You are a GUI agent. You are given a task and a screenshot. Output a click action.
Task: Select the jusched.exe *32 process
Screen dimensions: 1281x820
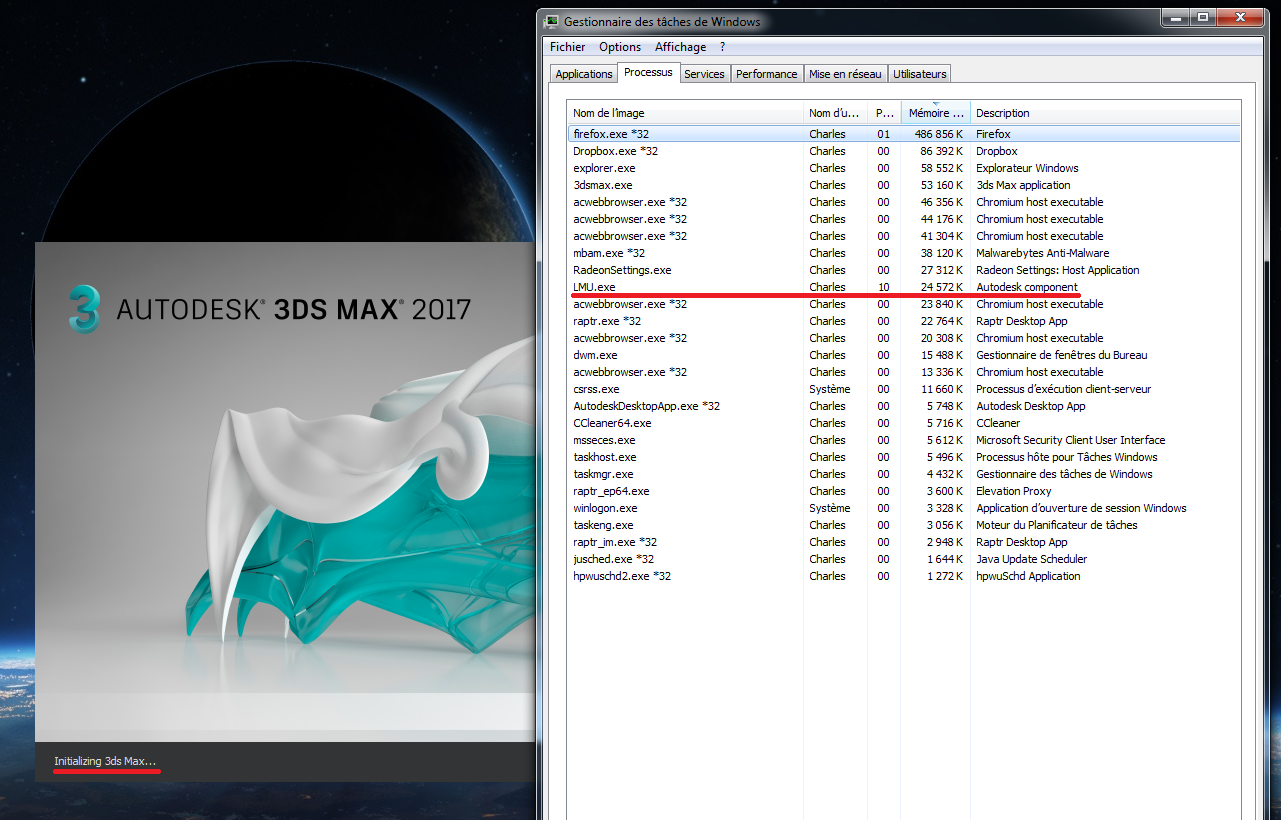tap(904, 559)
